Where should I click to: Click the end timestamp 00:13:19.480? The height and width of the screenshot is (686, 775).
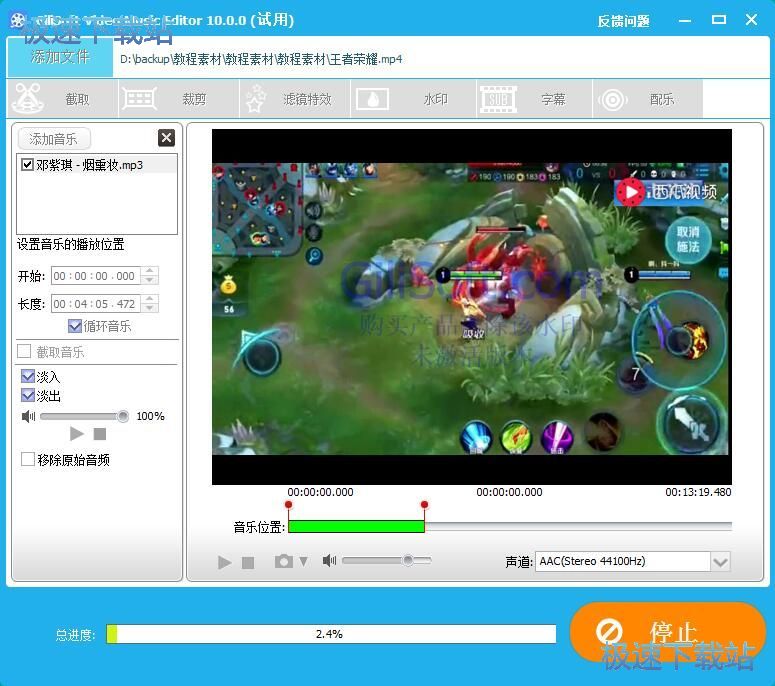click(698, 492)
